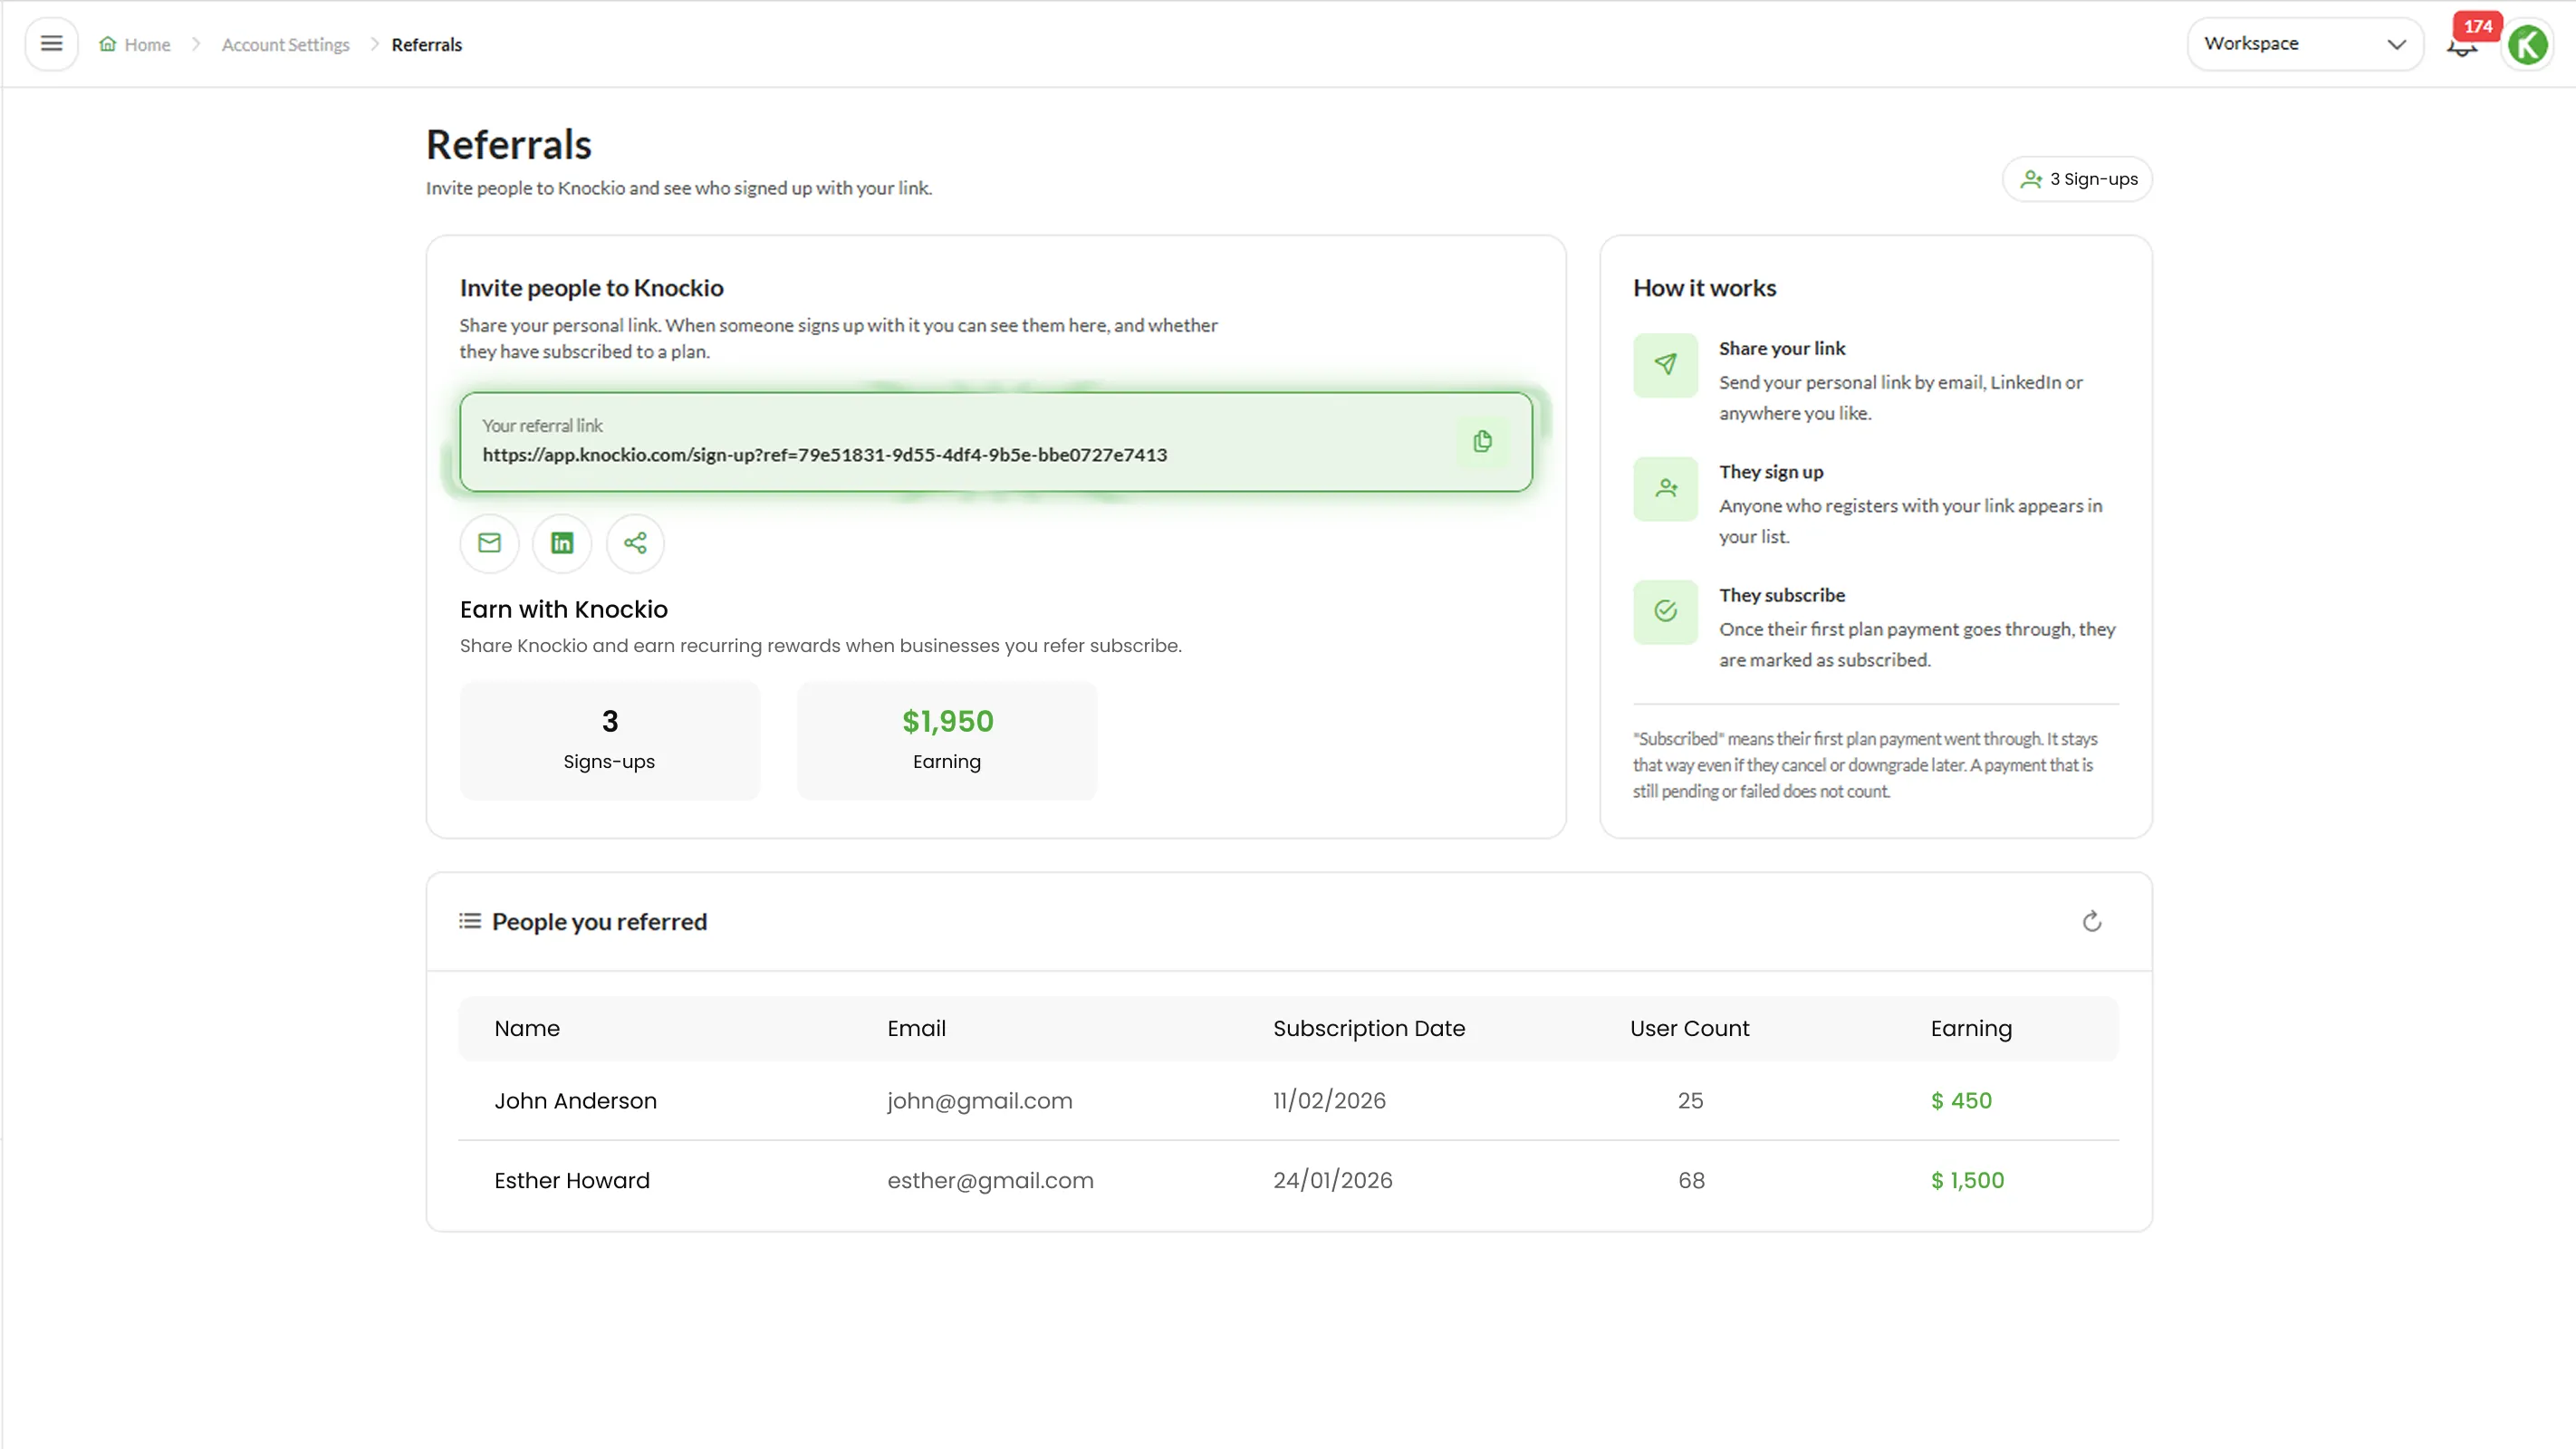Click the How it works heading
Viewport: 2576px width, 1449px height.
(x=1705, y=288)
